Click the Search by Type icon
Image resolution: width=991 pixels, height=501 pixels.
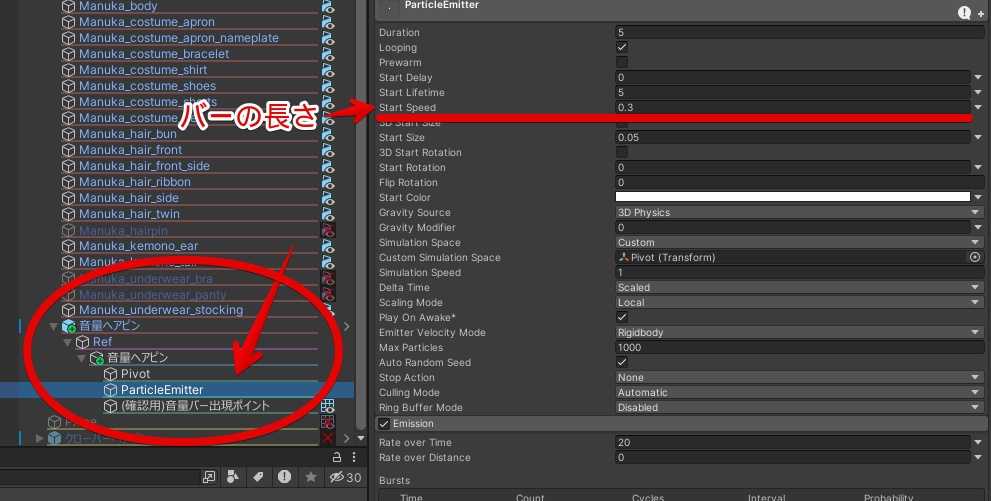233,477
